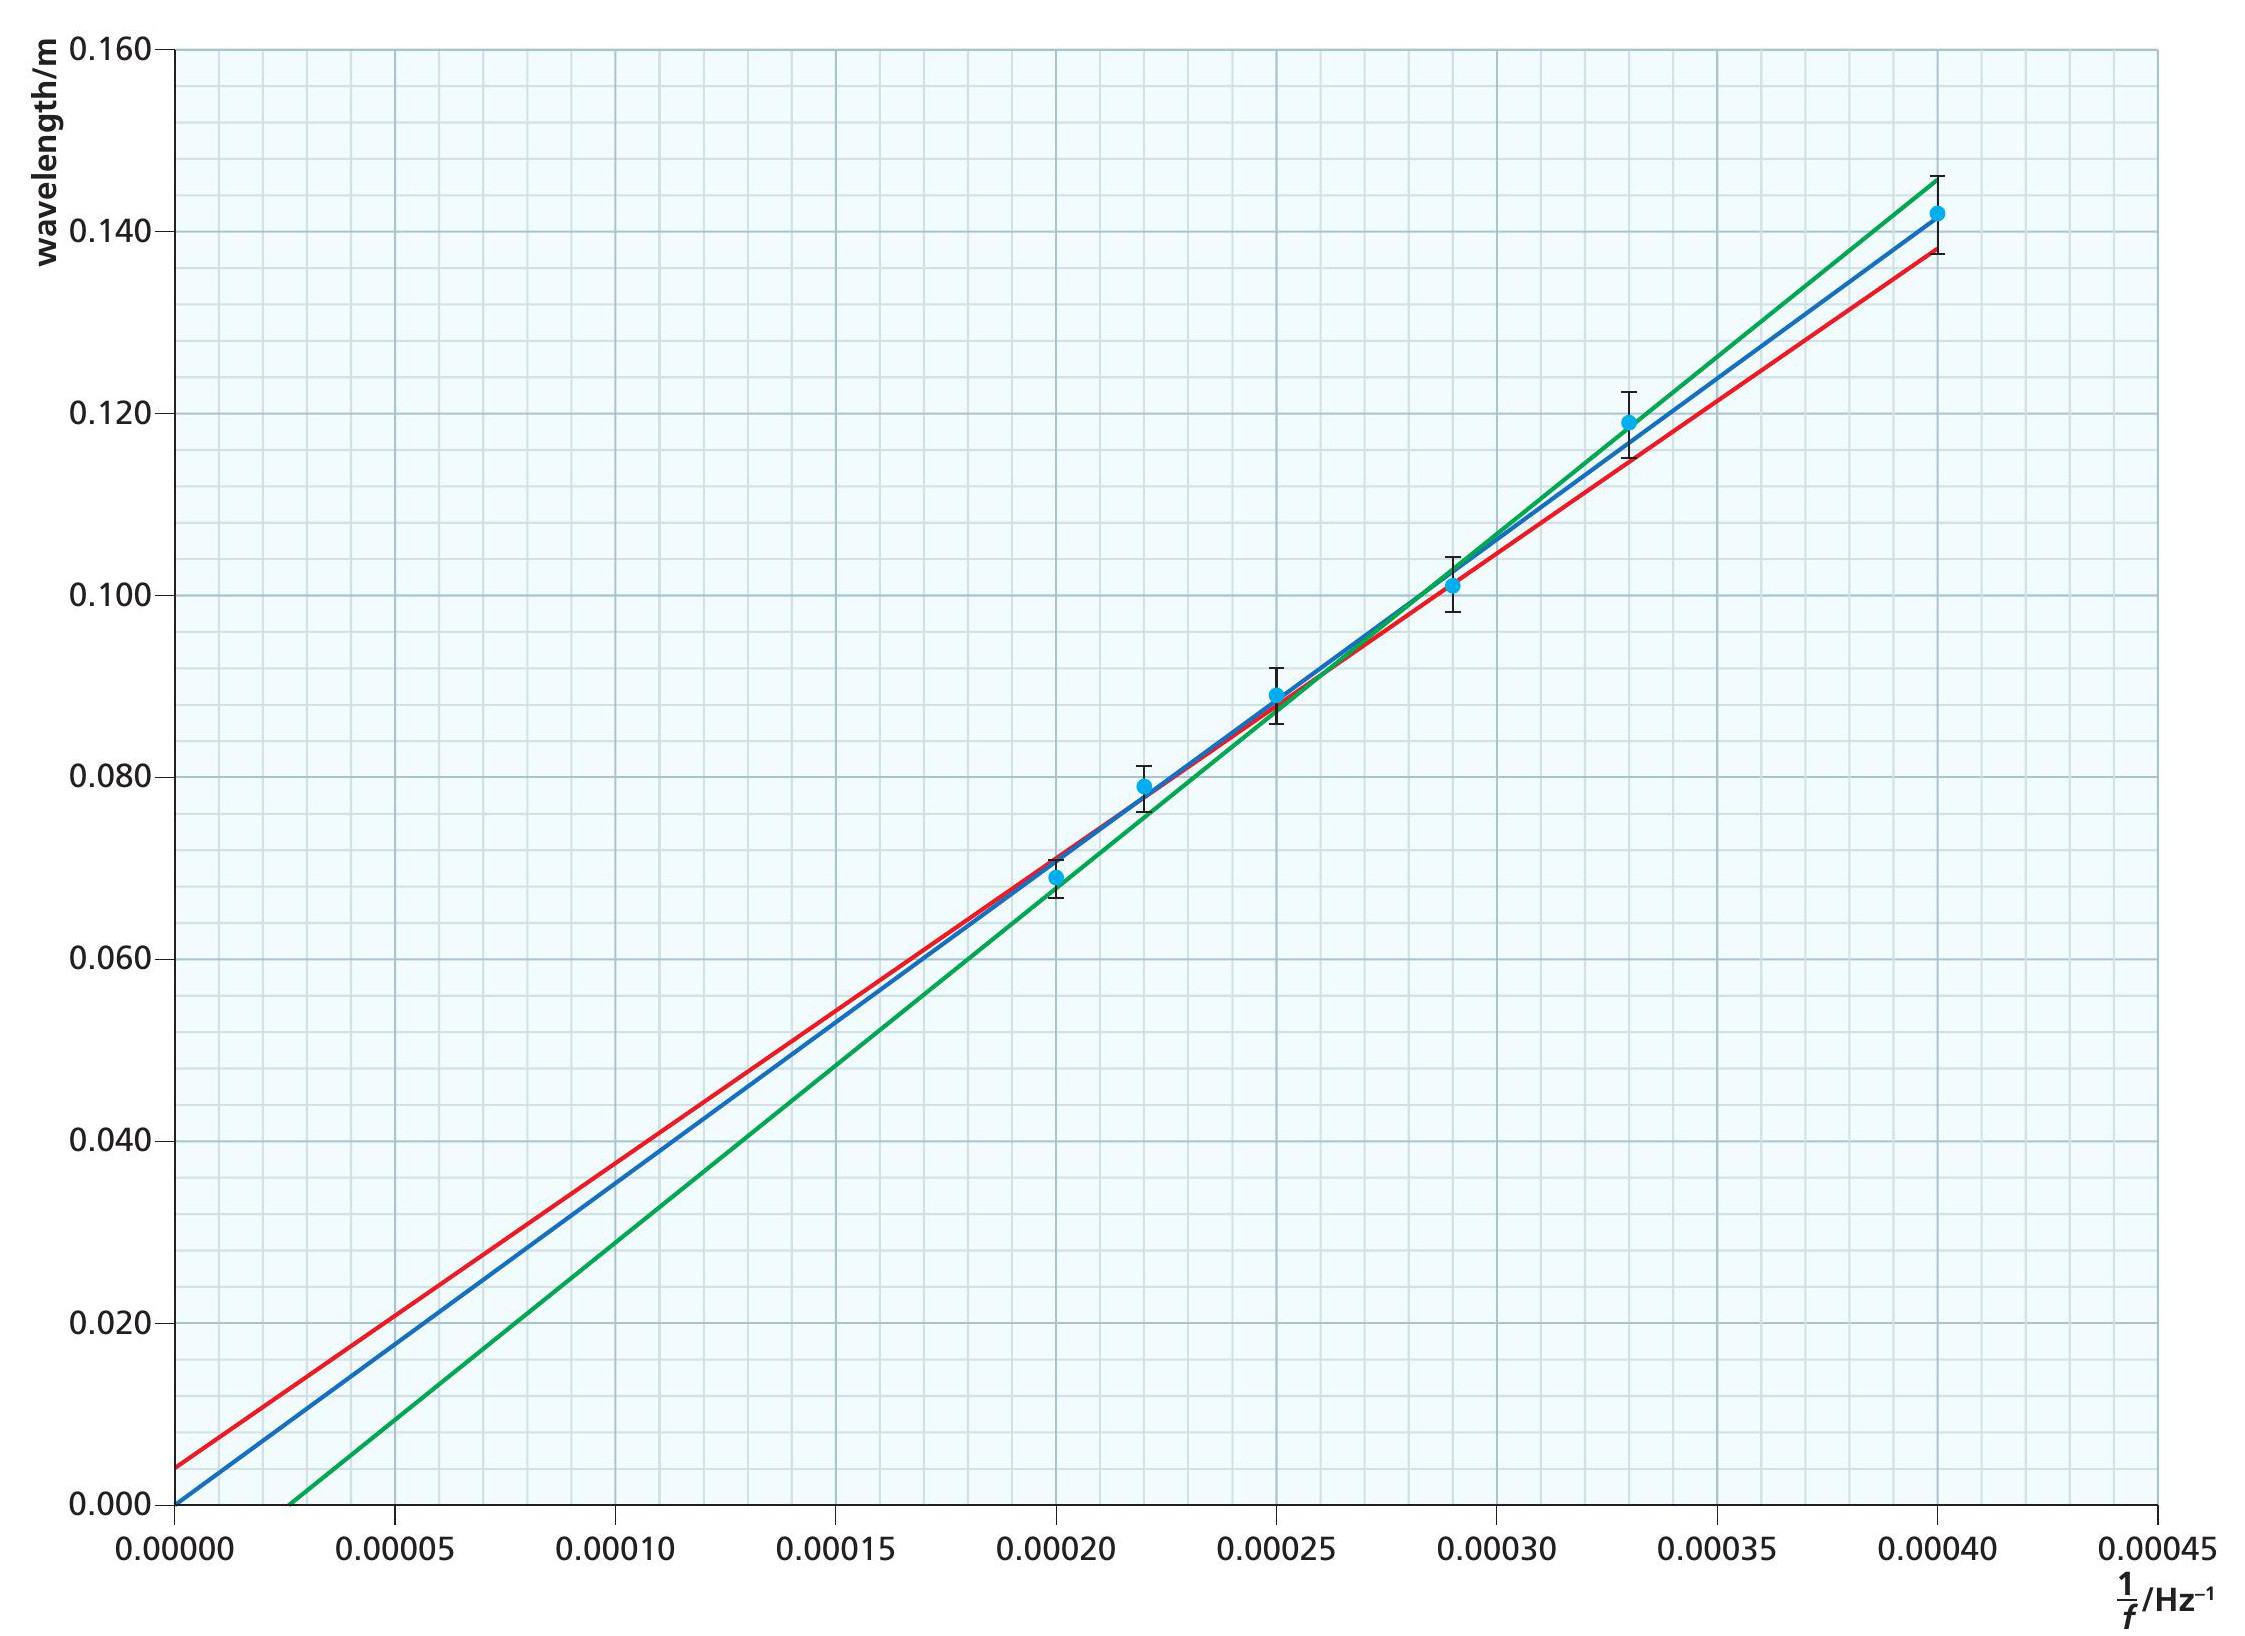
Task: Click the bottom error bar cap at 0.00033
Action: pyautogui.click(x=1629, y=458)
